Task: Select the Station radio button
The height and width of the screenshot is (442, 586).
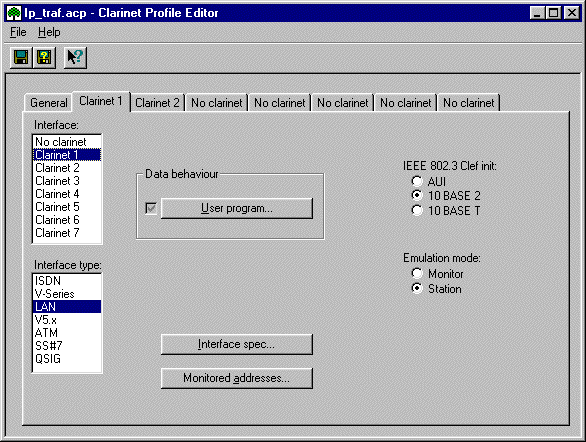Action: [x=417, y=288]
